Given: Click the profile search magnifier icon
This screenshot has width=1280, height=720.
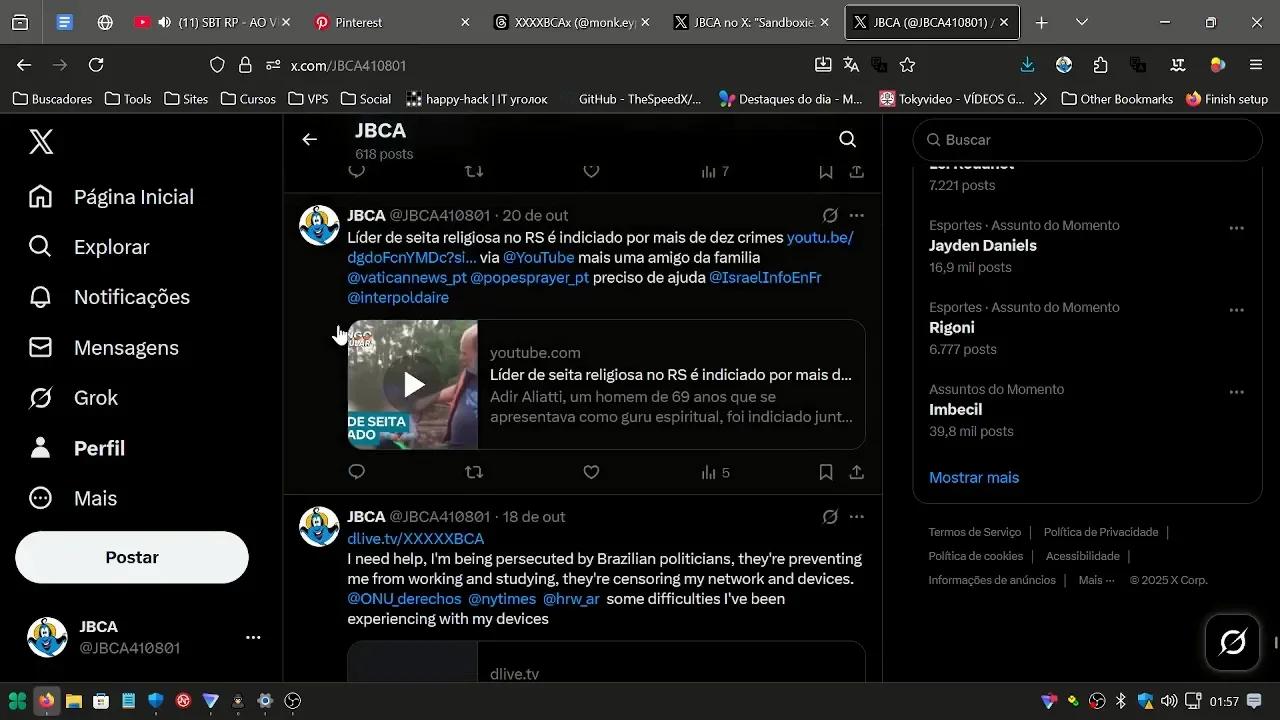Looking at the screenshot, I should tap(847, 140).
